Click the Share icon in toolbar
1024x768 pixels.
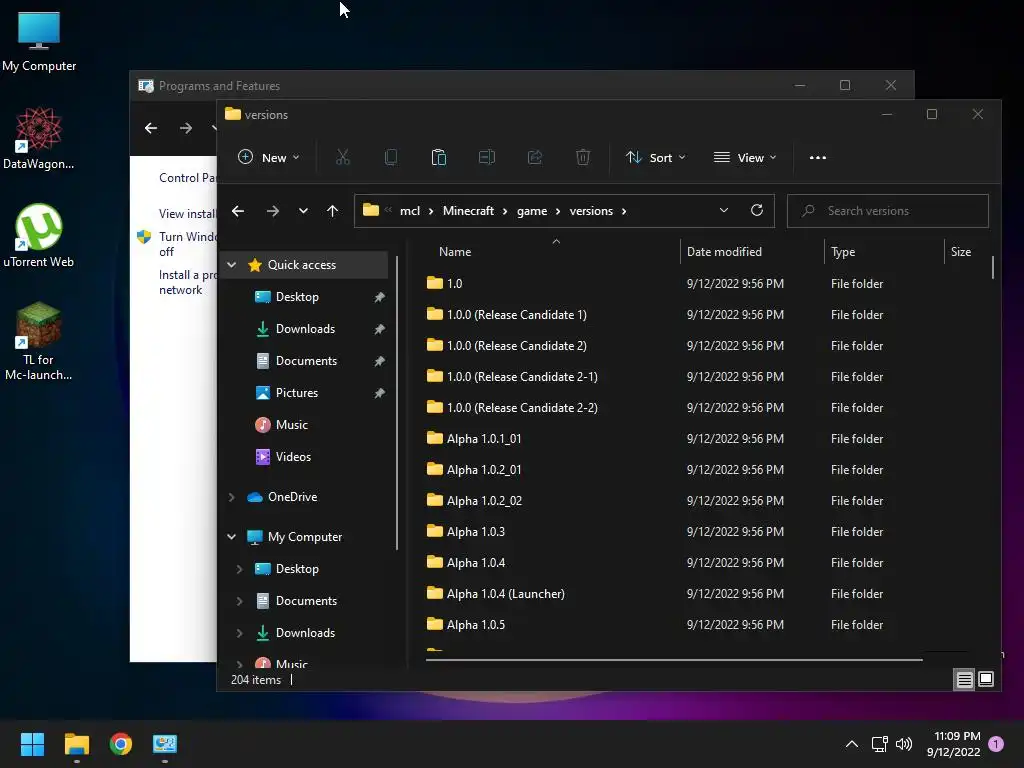(535, 157)
